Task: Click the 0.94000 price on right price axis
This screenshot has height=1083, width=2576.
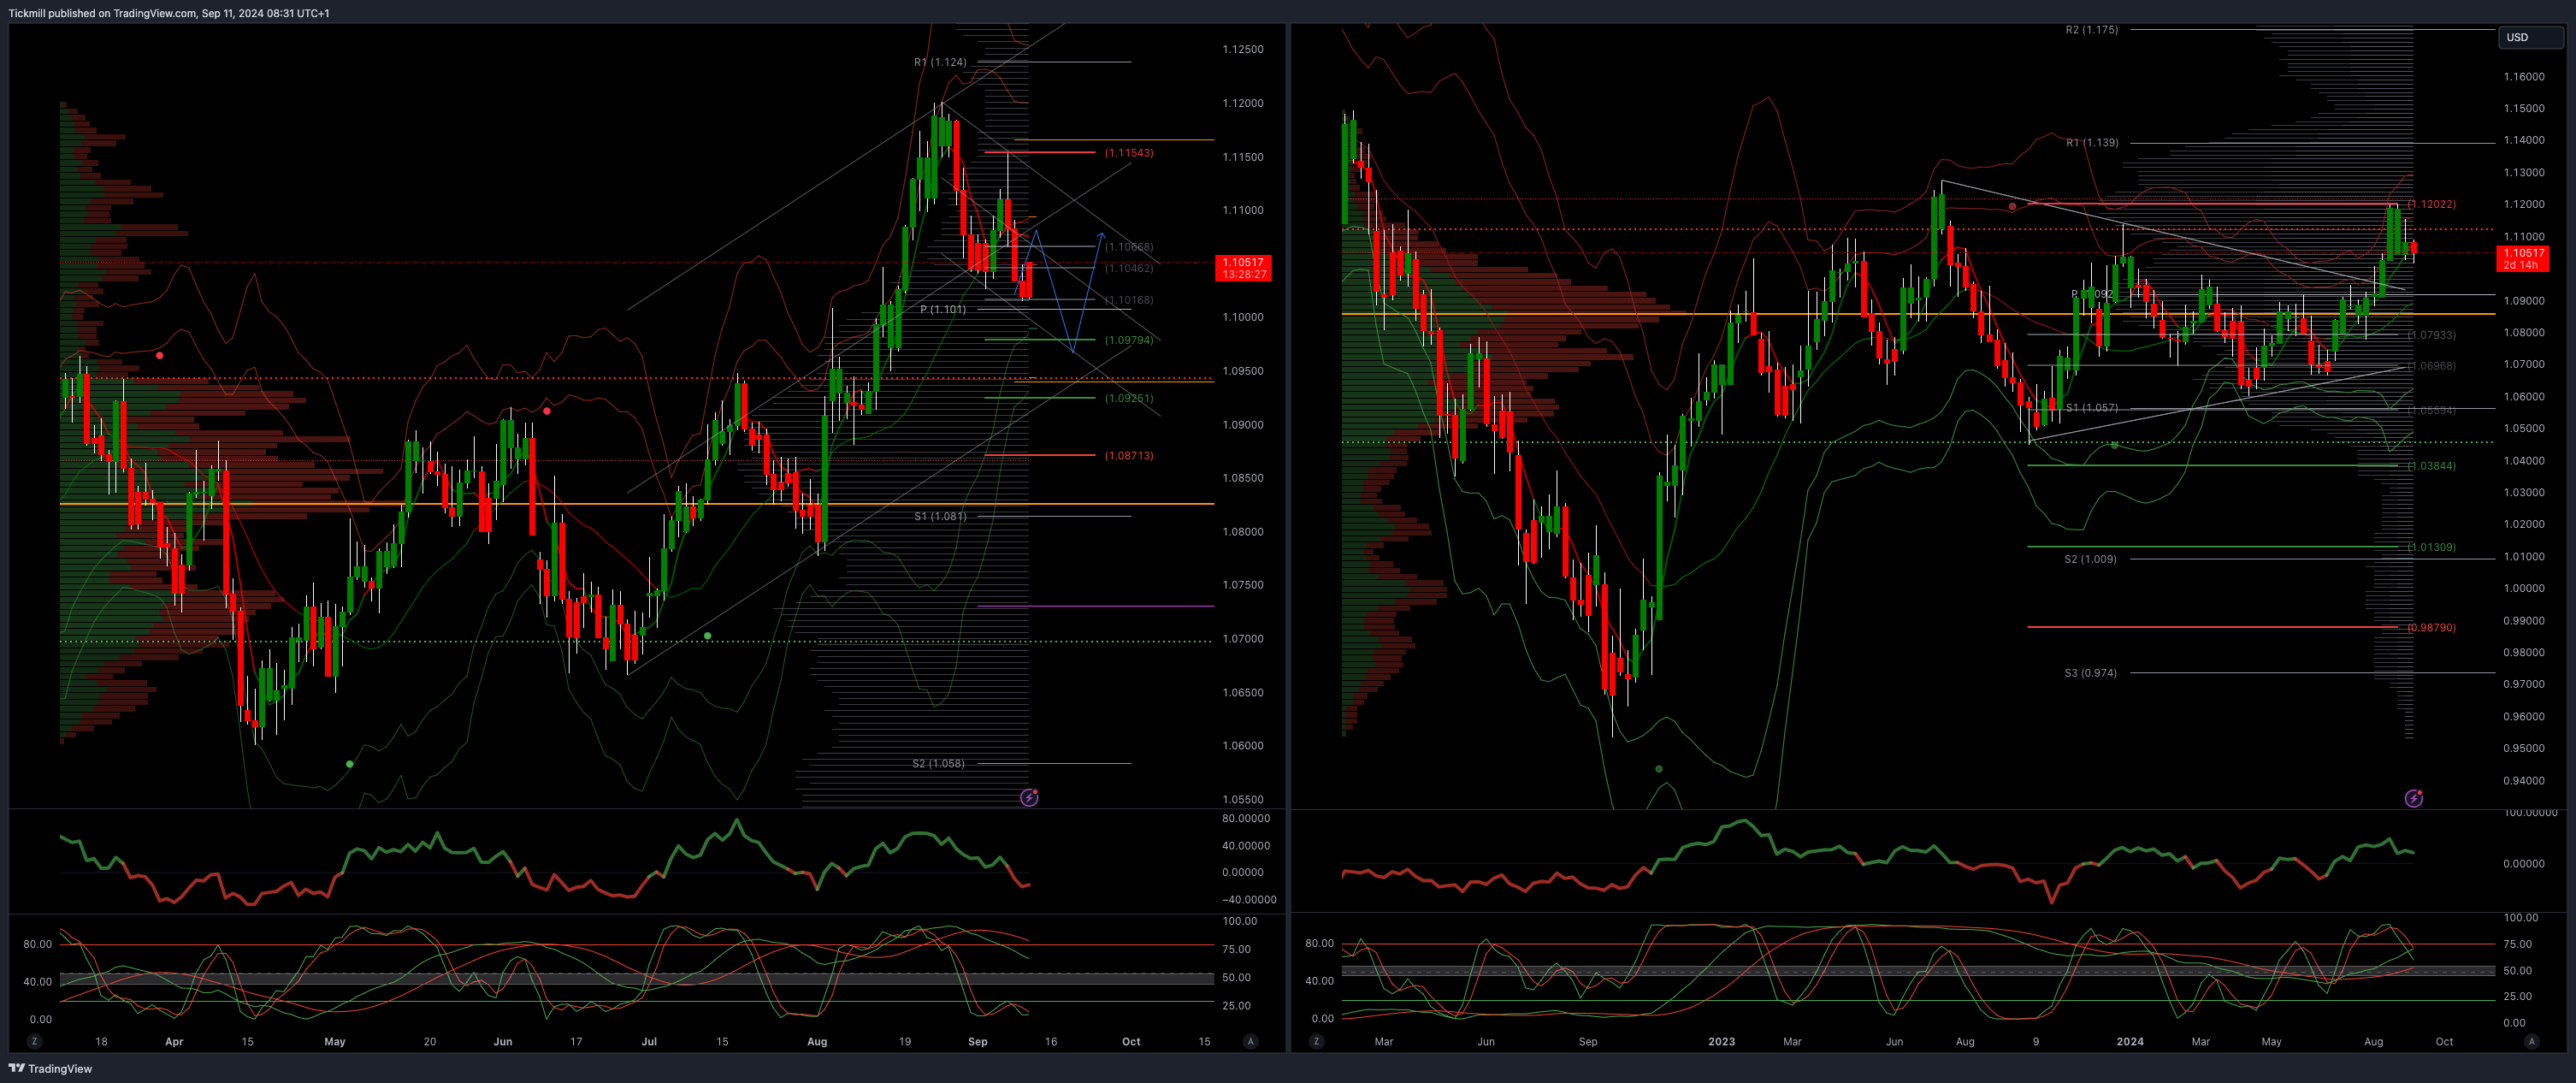Action: 2524,780
